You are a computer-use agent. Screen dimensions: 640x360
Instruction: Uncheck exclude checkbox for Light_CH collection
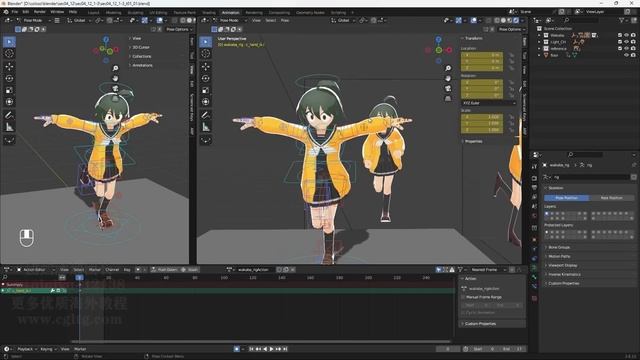tap(620, 42)
